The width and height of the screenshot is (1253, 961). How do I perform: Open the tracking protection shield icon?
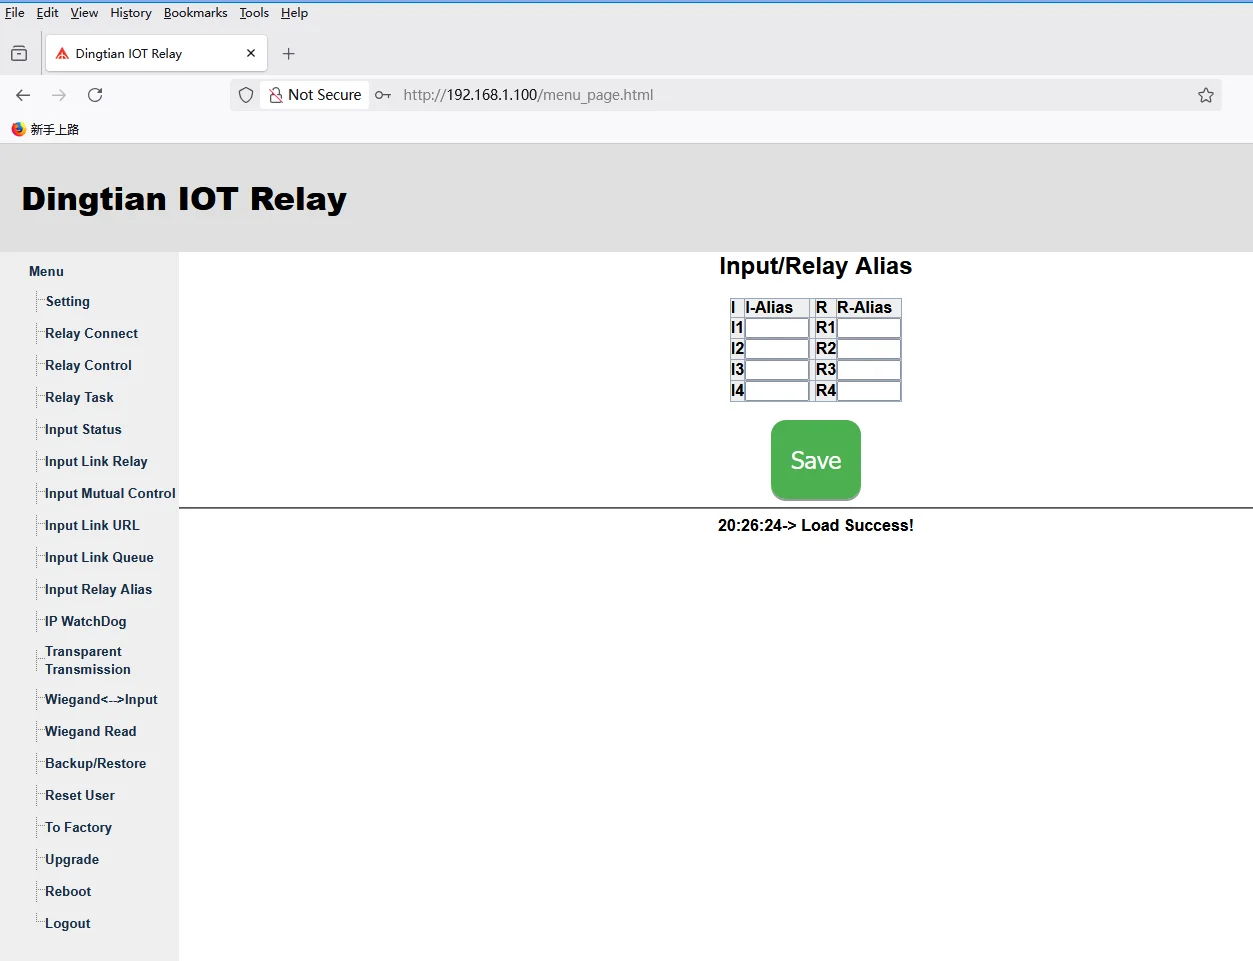tap(246, 95)
